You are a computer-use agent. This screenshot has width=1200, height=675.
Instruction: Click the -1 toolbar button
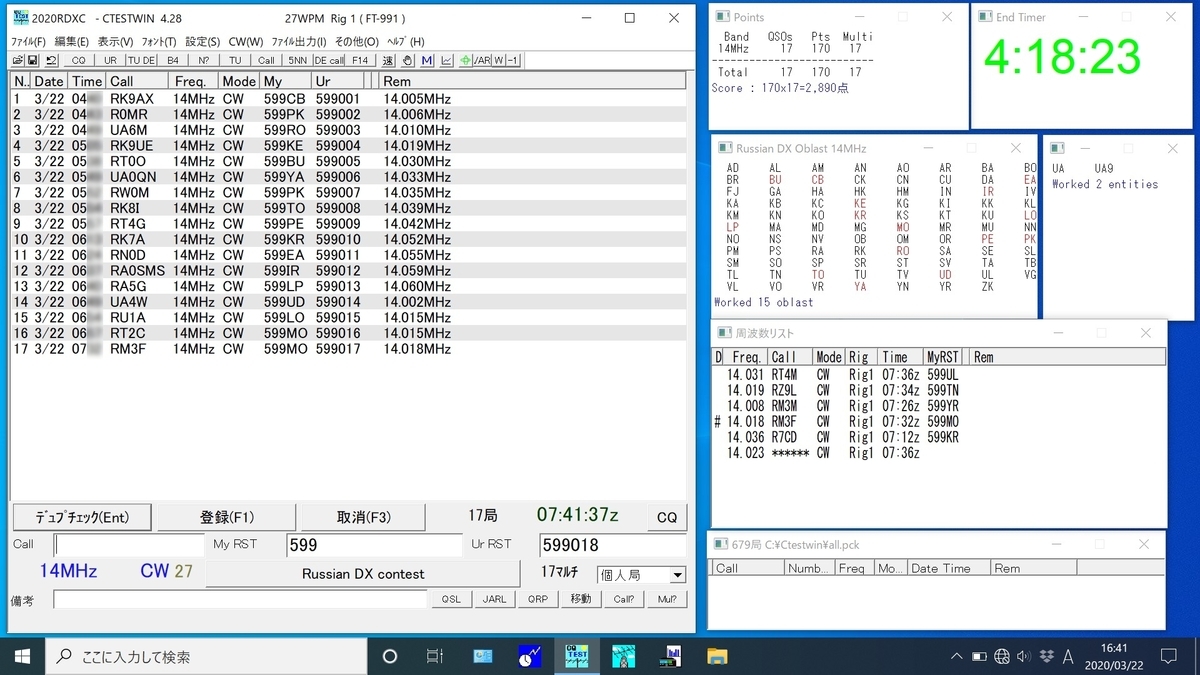pos(512,60)
